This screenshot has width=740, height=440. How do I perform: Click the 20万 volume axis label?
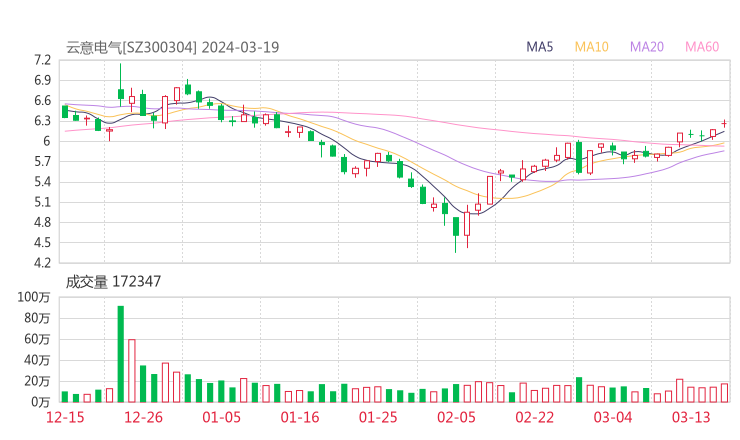pyautogui.click(x=37, y=381)
